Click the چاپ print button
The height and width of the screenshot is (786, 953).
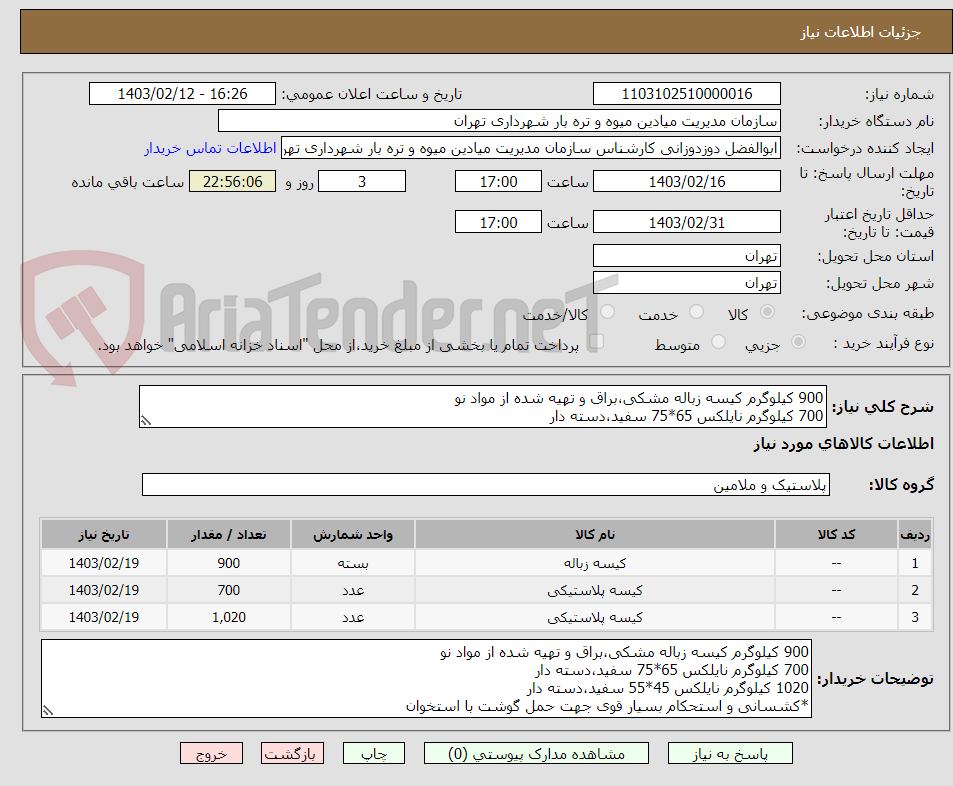pos(373,753)
